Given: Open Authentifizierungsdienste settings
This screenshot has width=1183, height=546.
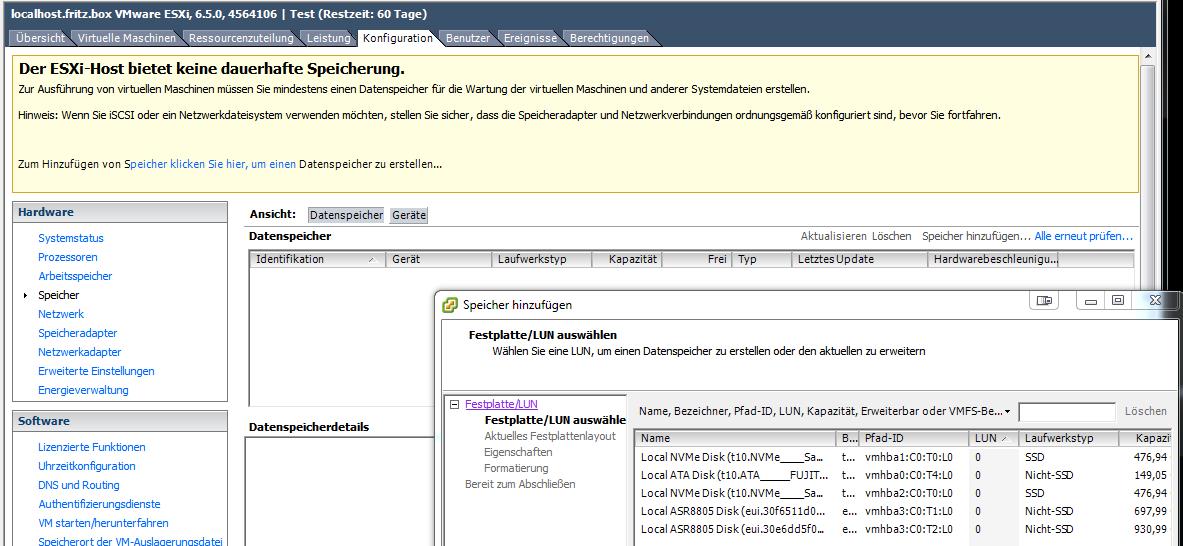Looking at the screenshot, I should click(100, 504).
